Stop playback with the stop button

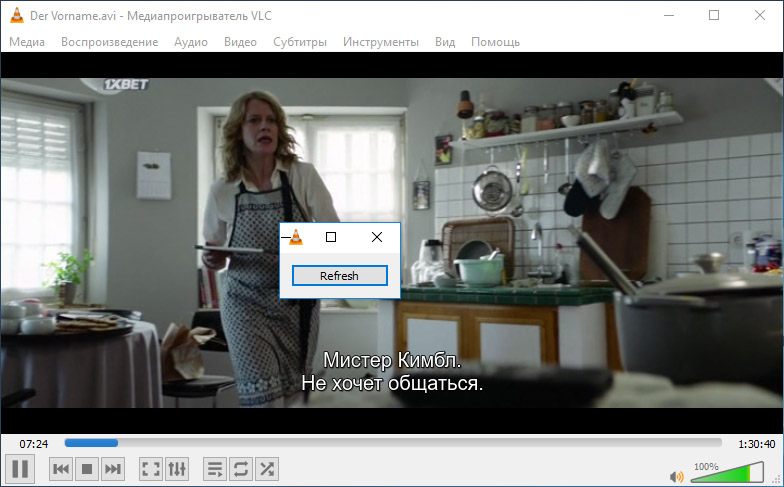[87, 469]
